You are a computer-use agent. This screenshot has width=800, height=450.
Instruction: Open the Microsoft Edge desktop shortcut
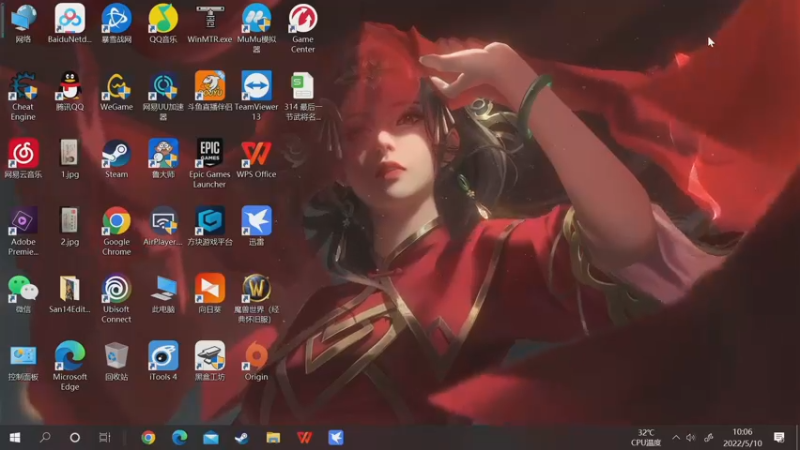[70, 366]
